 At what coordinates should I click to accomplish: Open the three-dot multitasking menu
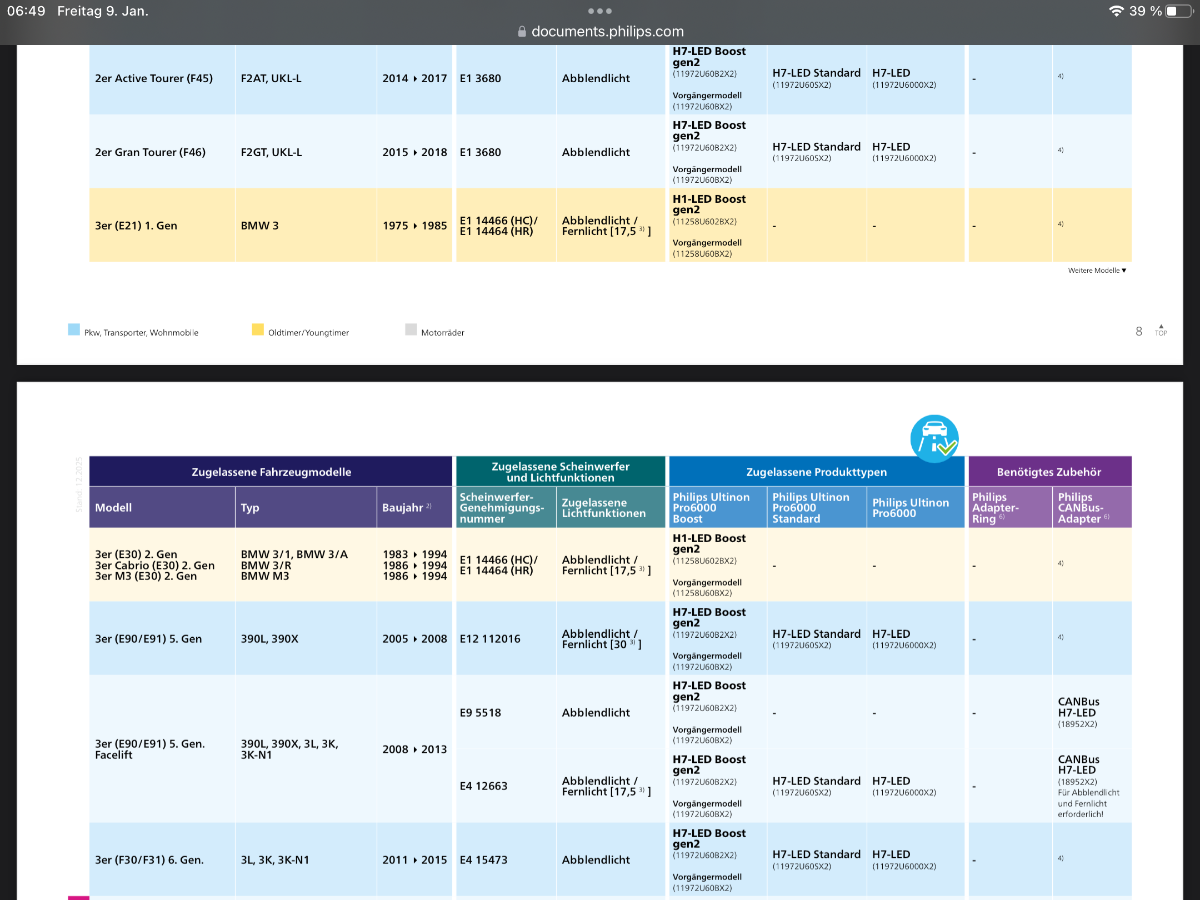tap(599, 11)
